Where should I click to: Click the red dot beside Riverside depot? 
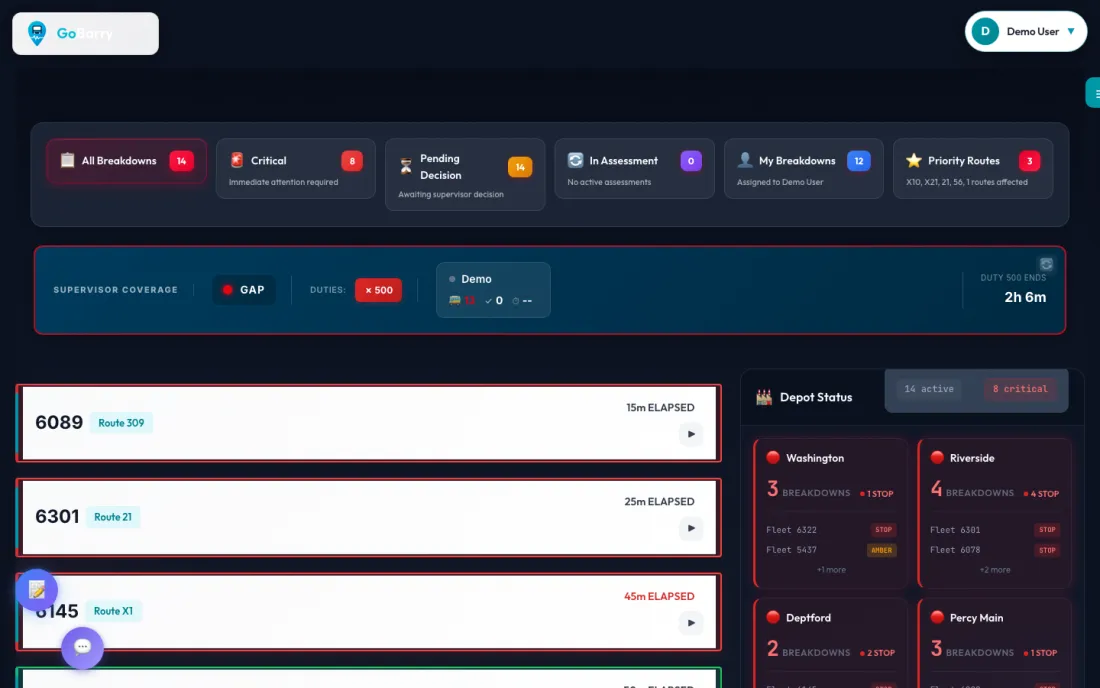click(x=937, y=457)
